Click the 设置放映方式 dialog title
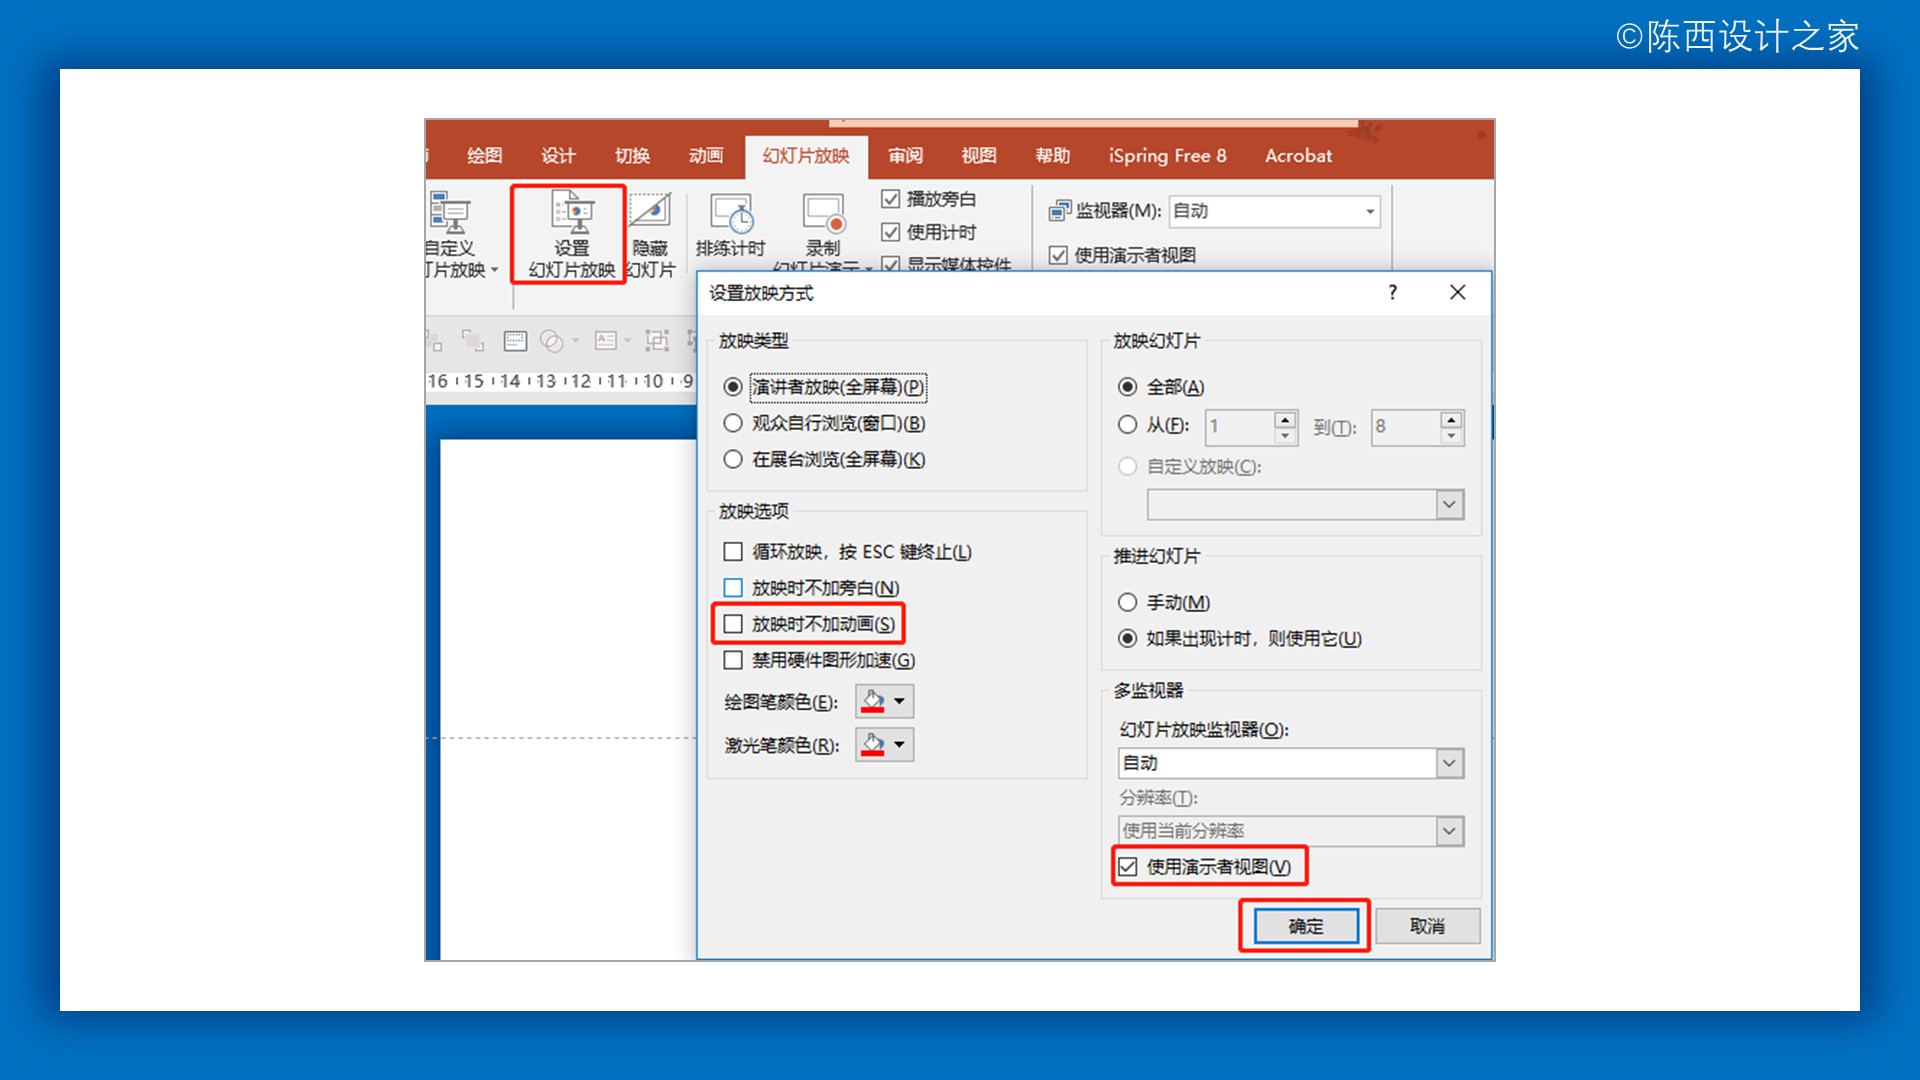The width and height of the screenshot is (1920, 1080). point(761,293)
